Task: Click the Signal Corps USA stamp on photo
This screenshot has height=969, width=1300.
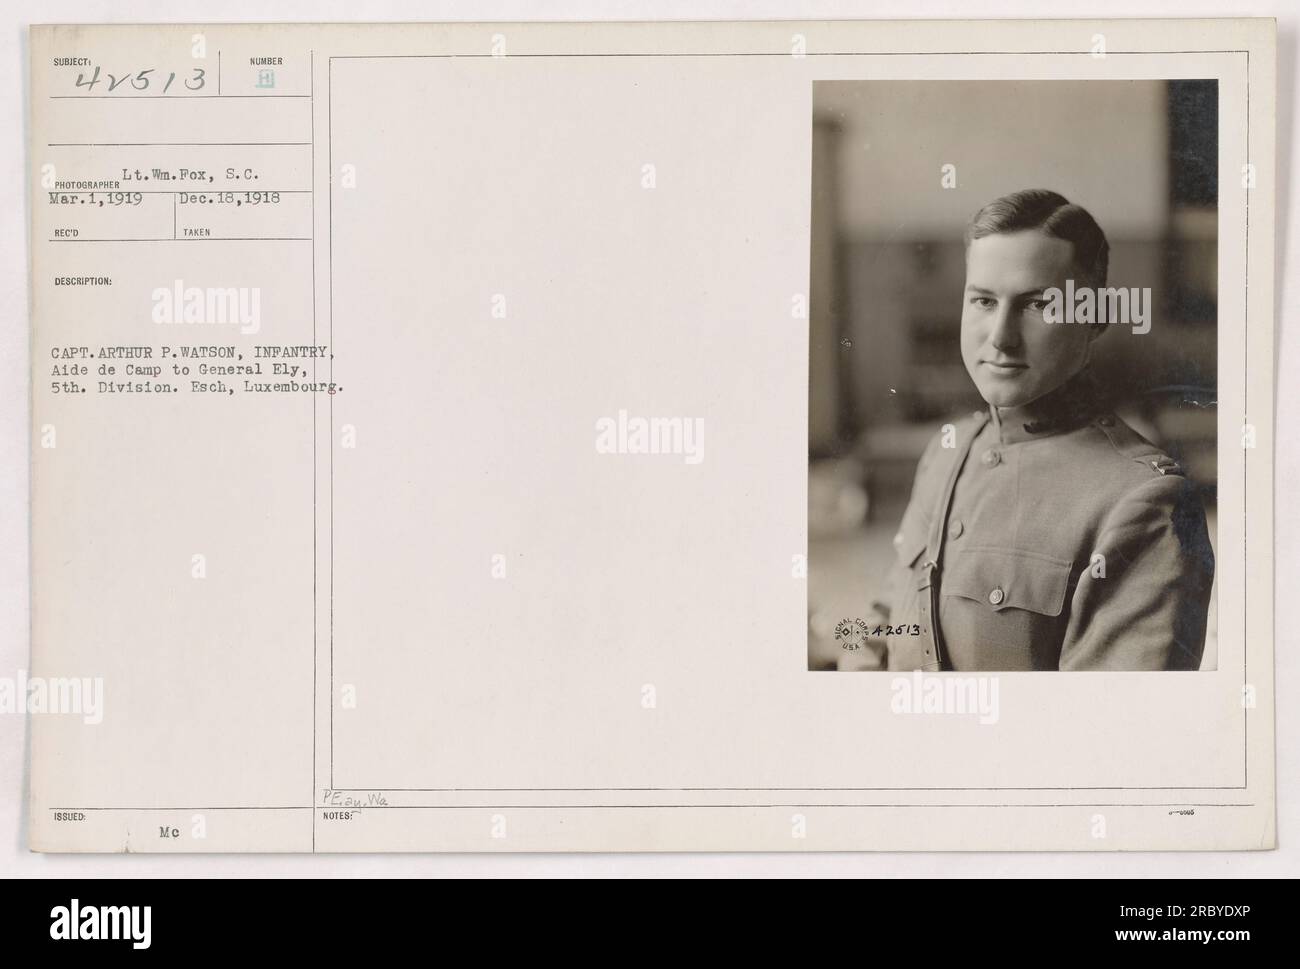Action: pyautogui.click(x=852, y=632)
